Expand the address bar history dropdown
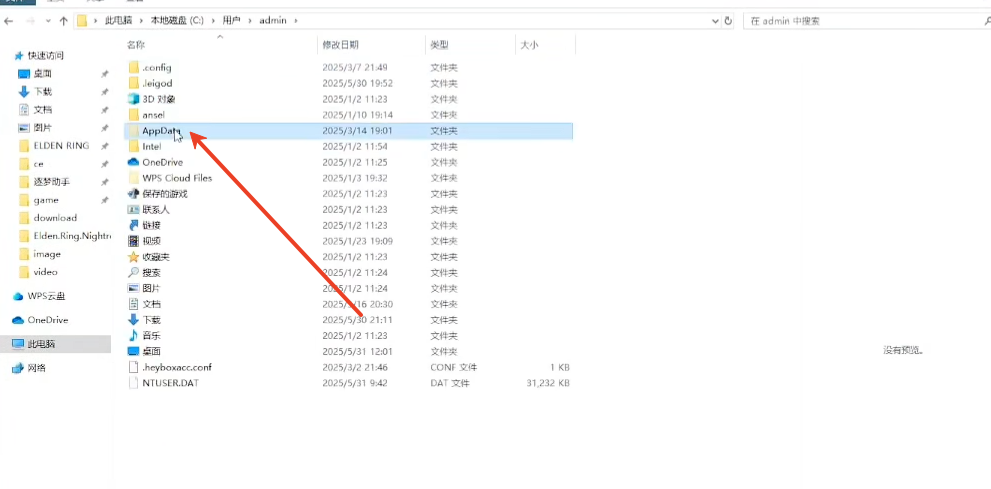Viewport: 991px width, 489px height. click(714, 20)
